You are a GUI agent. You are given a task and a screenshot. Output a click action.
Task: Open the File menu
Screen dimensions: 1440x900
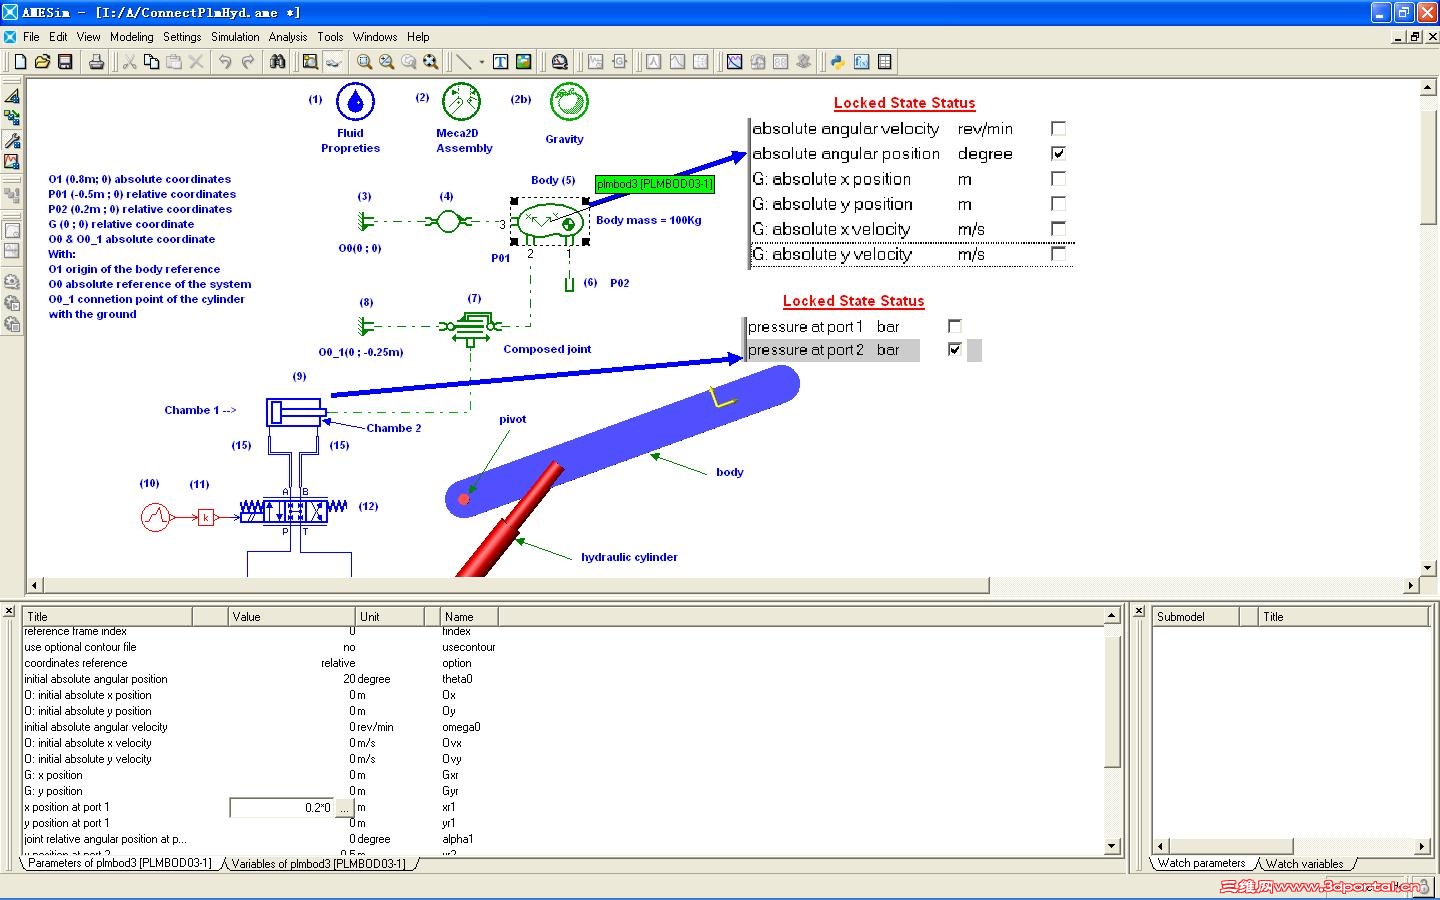[31, 37]
